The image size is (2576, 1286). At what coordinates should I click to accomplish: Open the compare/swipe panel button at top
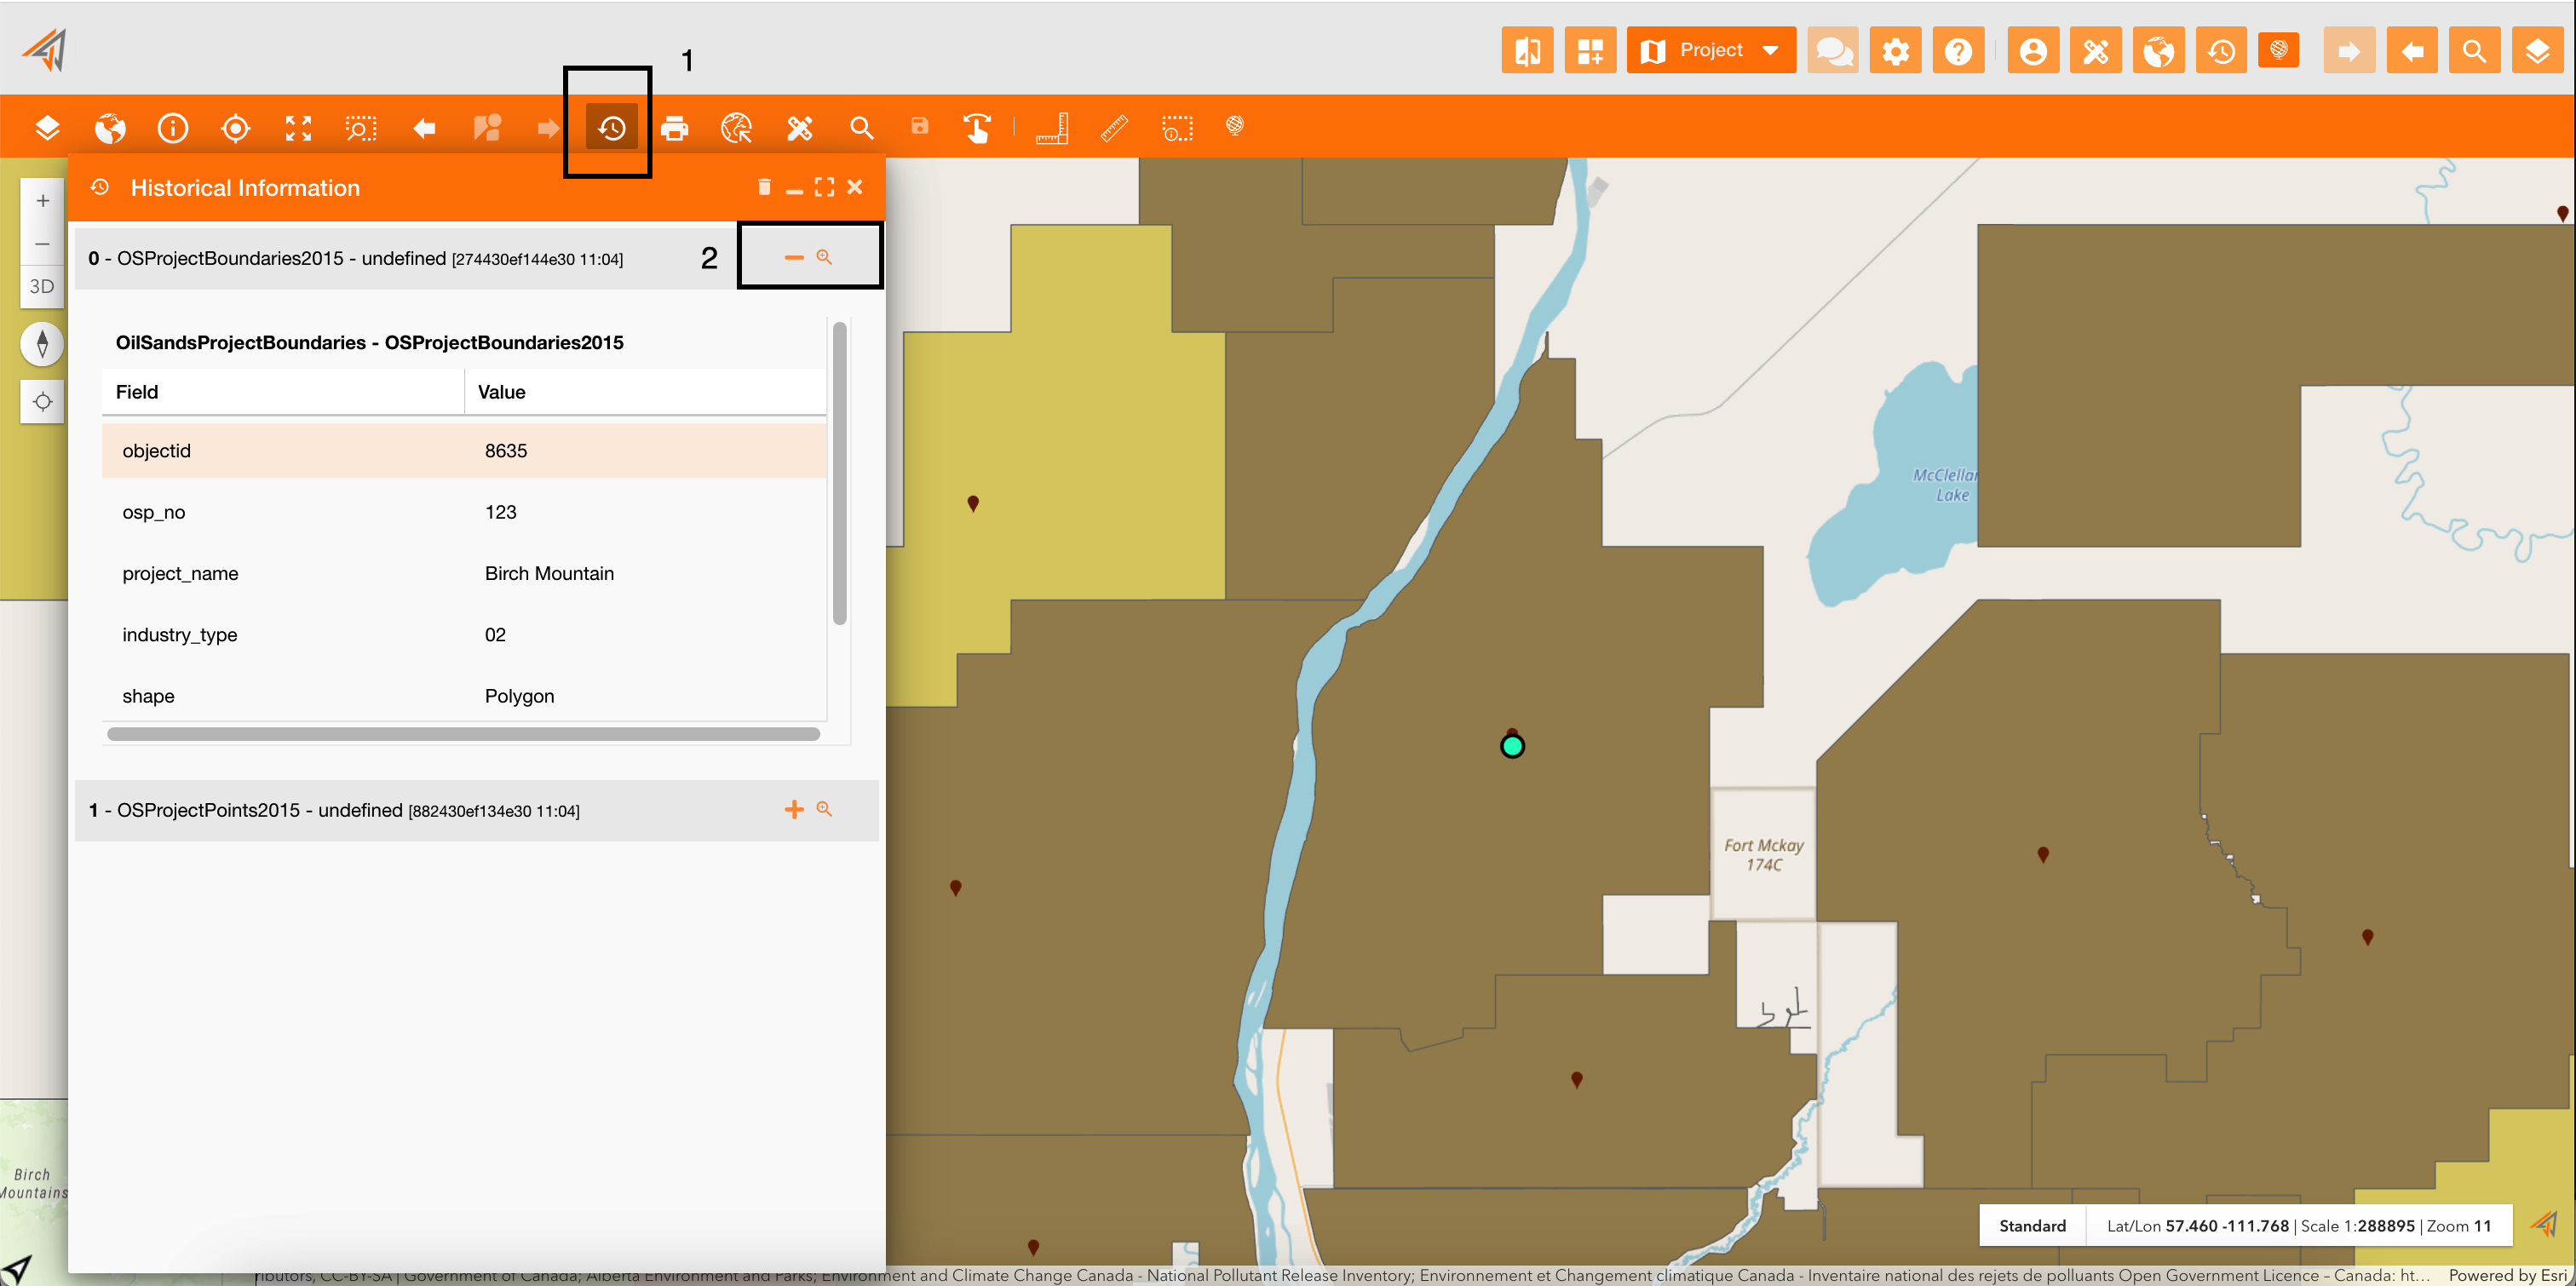point(1527,50)
